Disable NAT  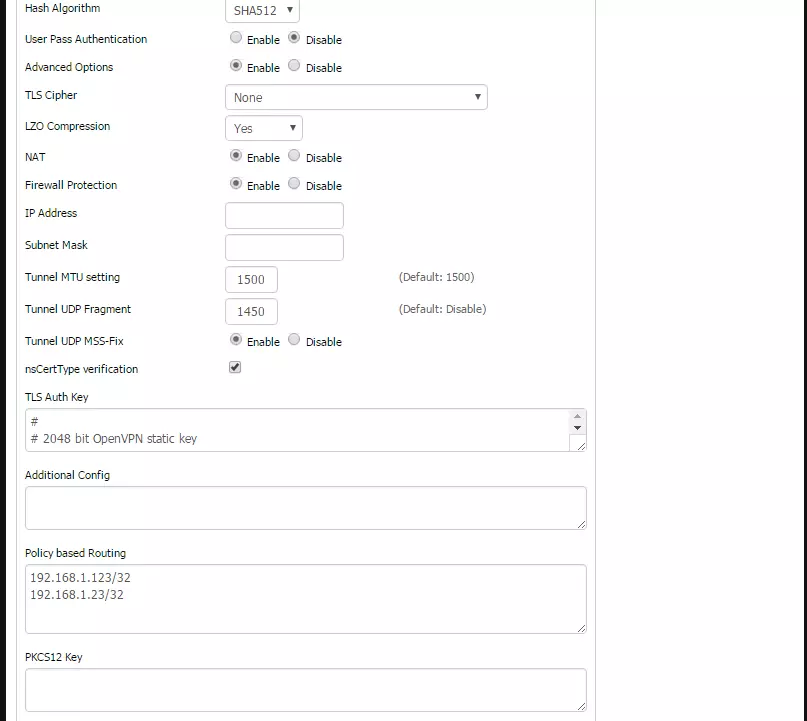294,157
